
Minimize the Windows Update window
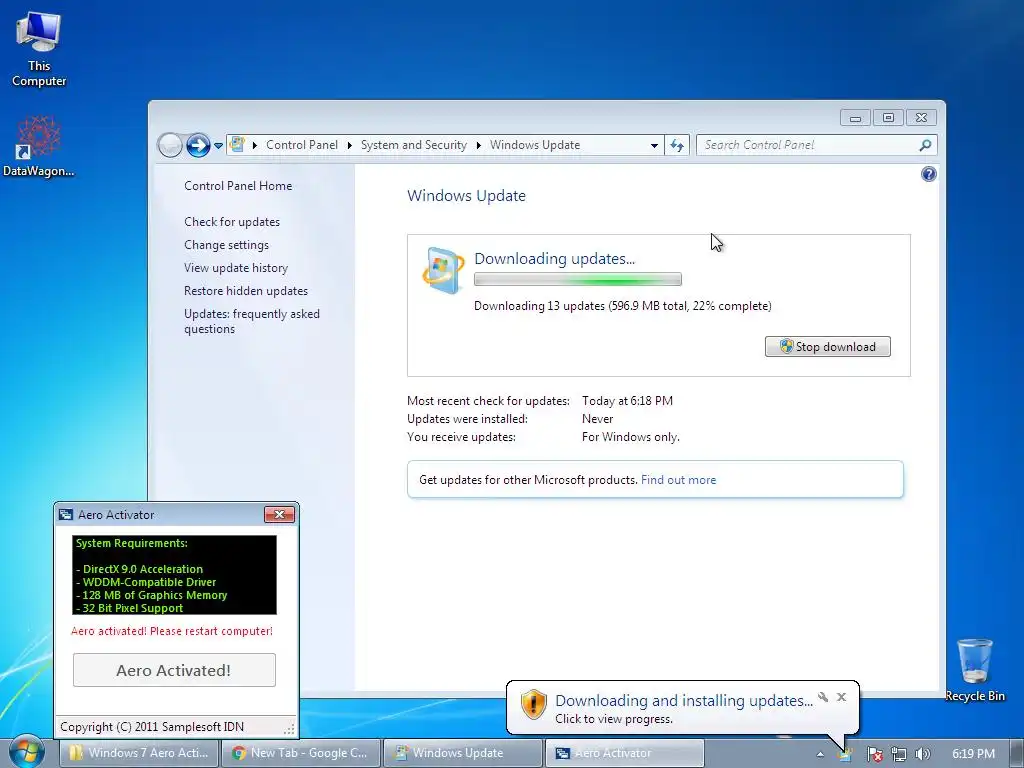point(856,118)
